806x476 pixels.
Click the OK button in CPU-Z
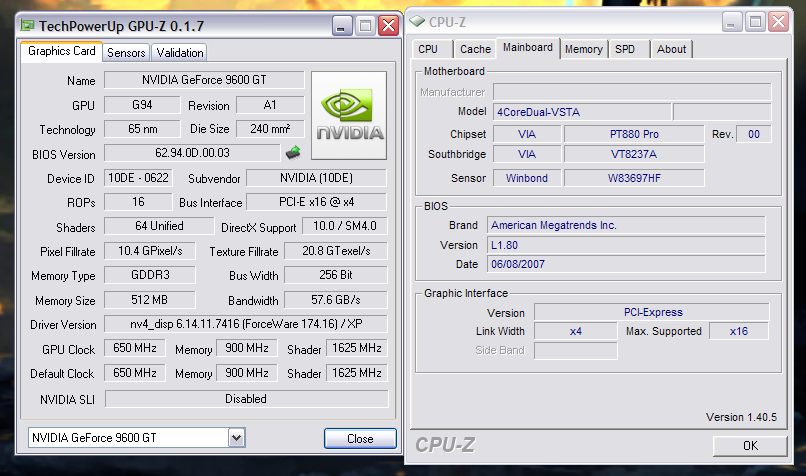[750, 446]
